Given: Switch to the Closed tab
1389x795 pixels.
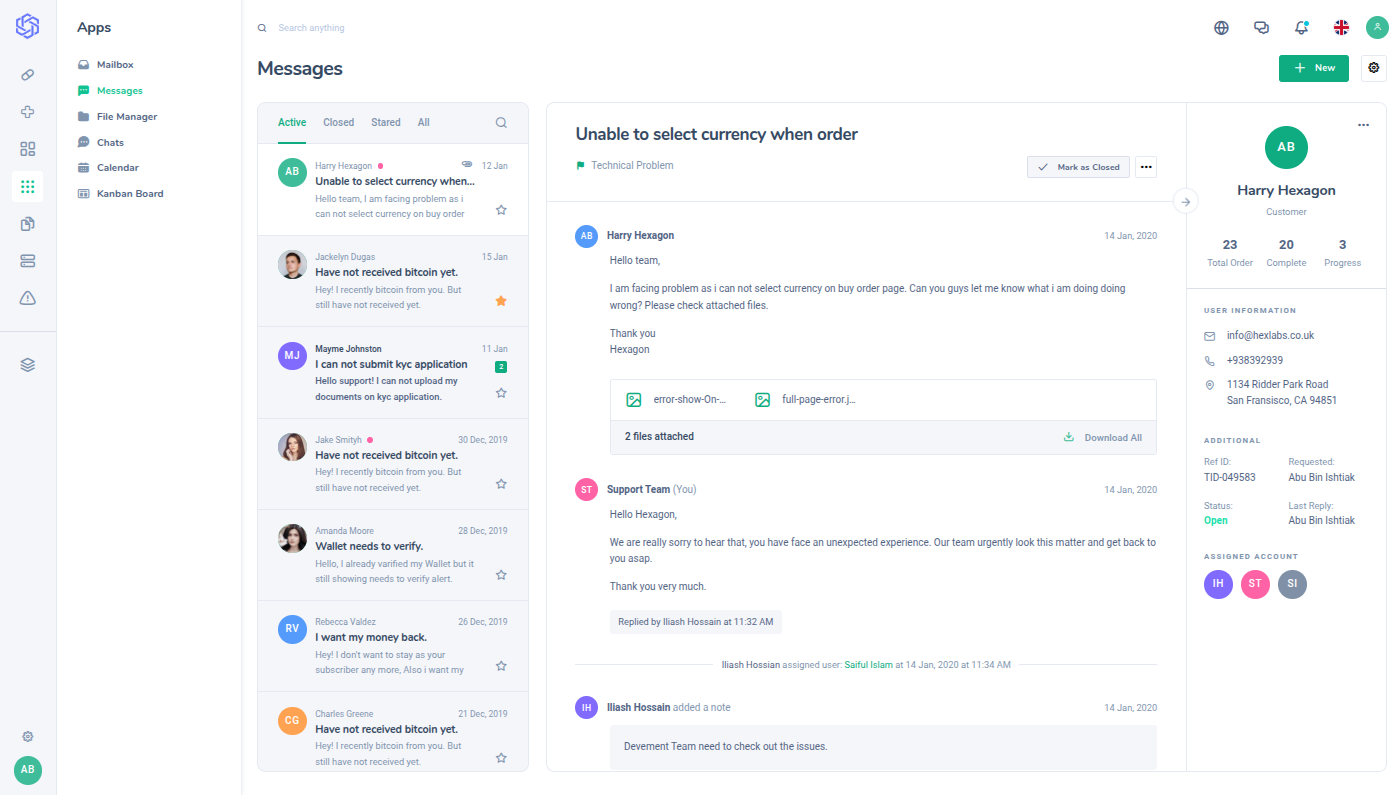Looking at the screenshot, I should click(338, 123).
